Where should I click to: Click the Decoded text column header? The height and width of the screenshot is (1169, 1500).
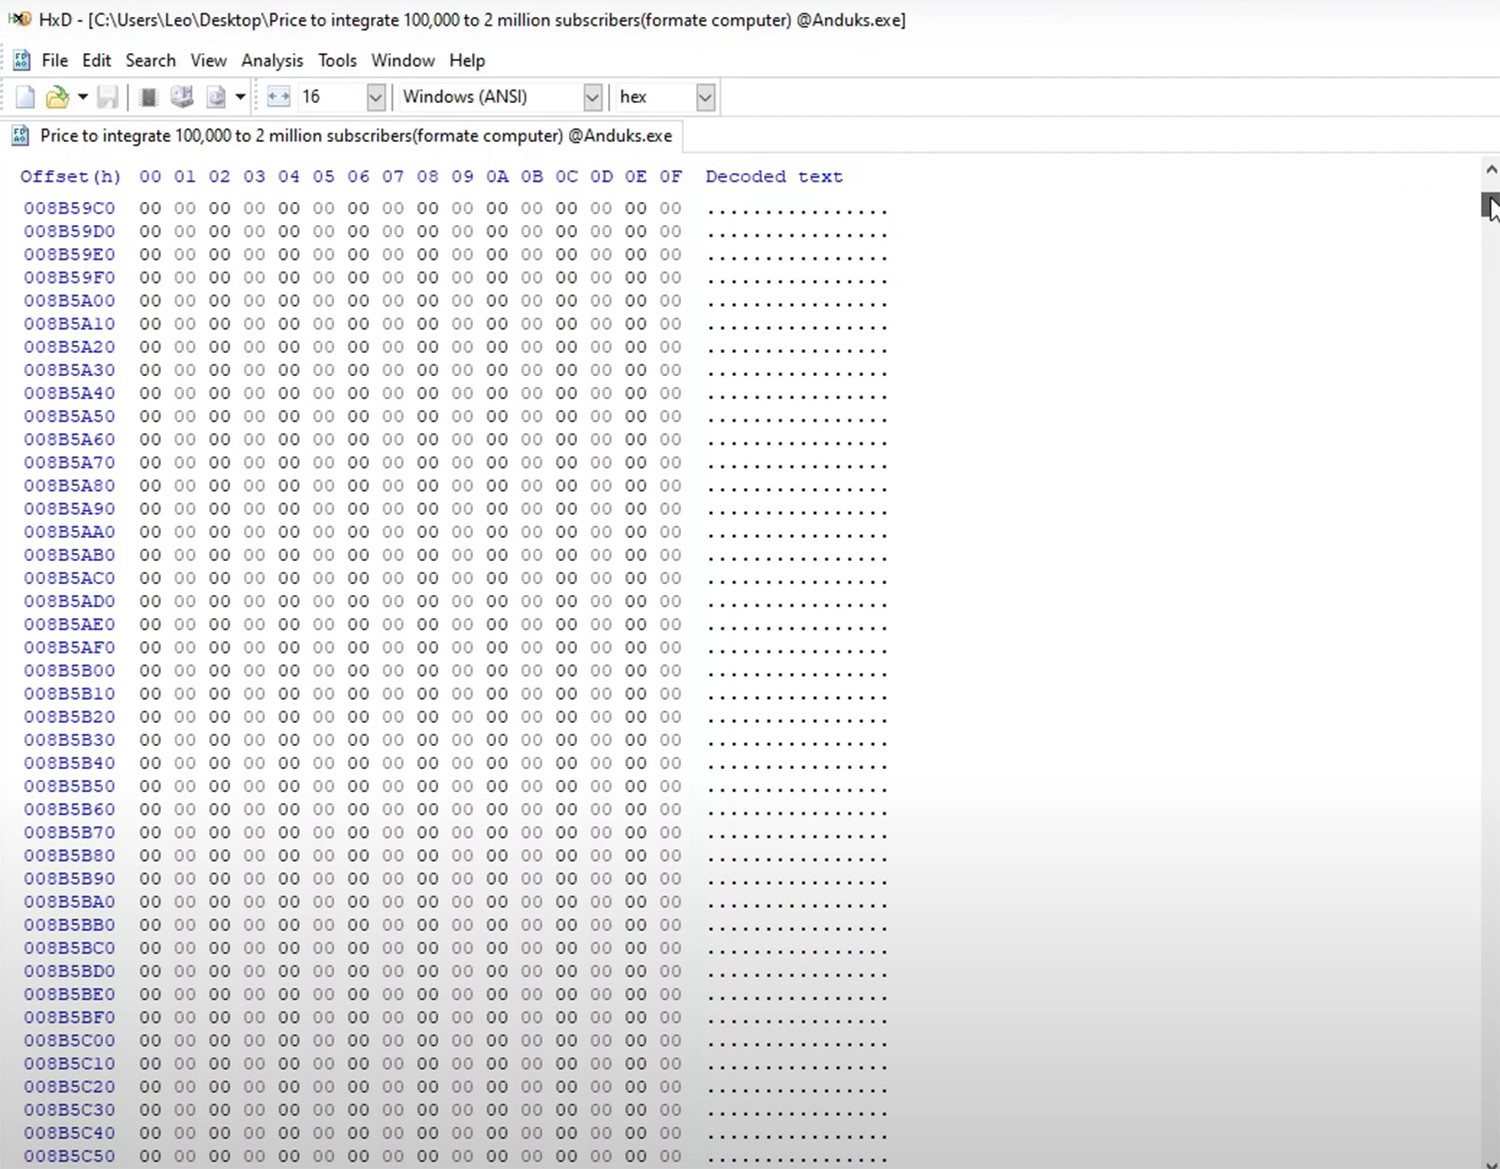[x=774, y=176]
